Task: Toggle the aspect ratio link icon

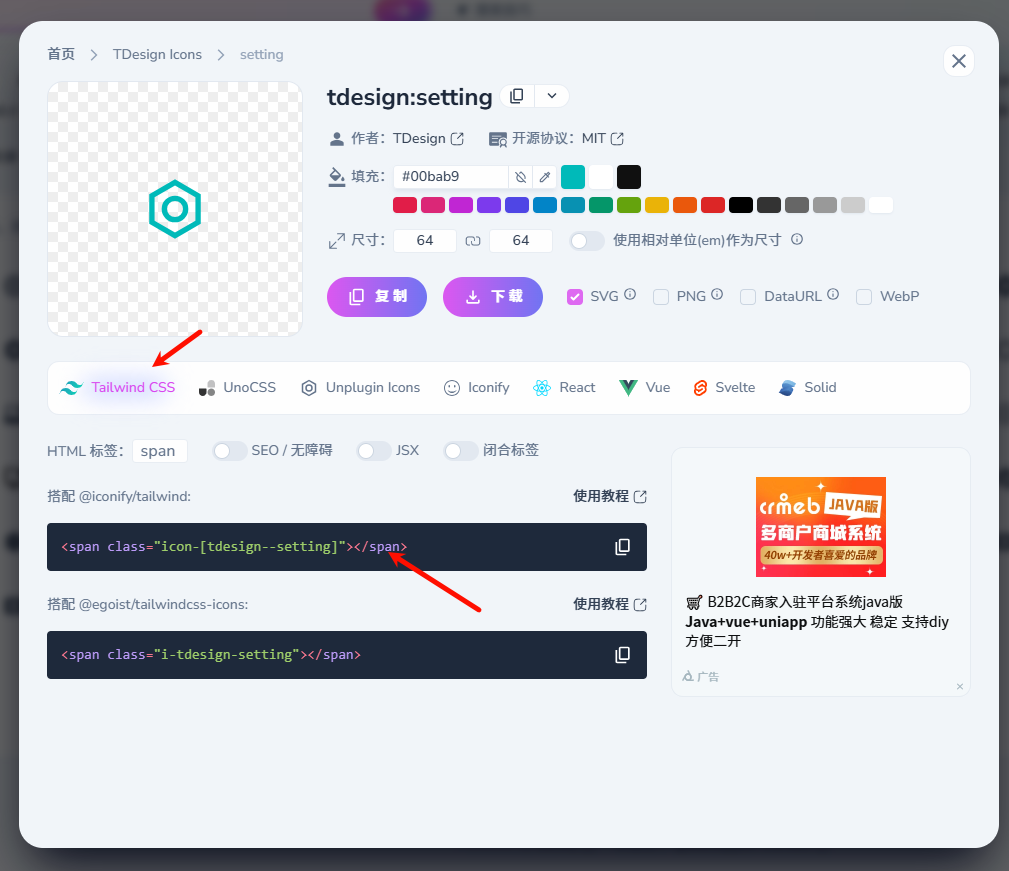Action: point(473,241)
